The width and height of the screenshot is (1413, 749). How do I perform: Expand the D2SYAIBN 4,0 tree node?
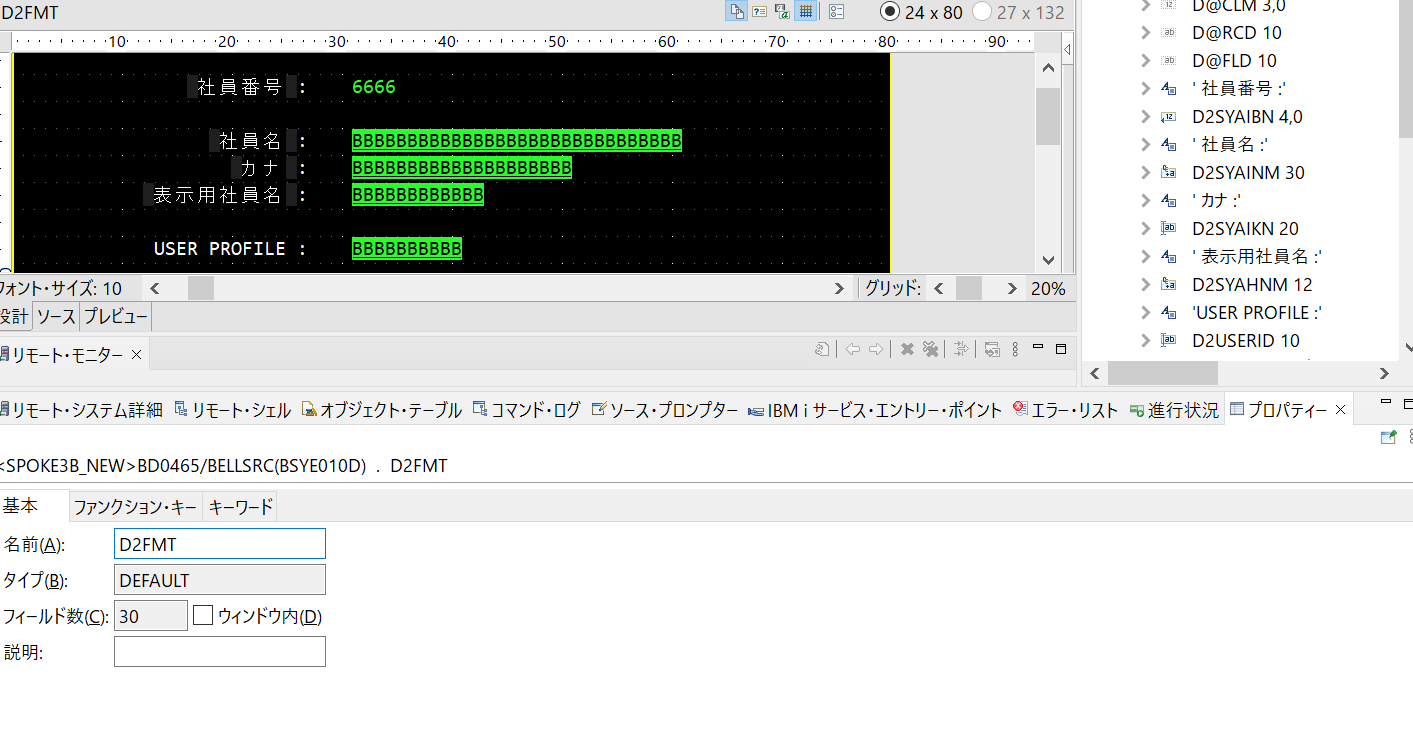click(x=1146, y=117)
